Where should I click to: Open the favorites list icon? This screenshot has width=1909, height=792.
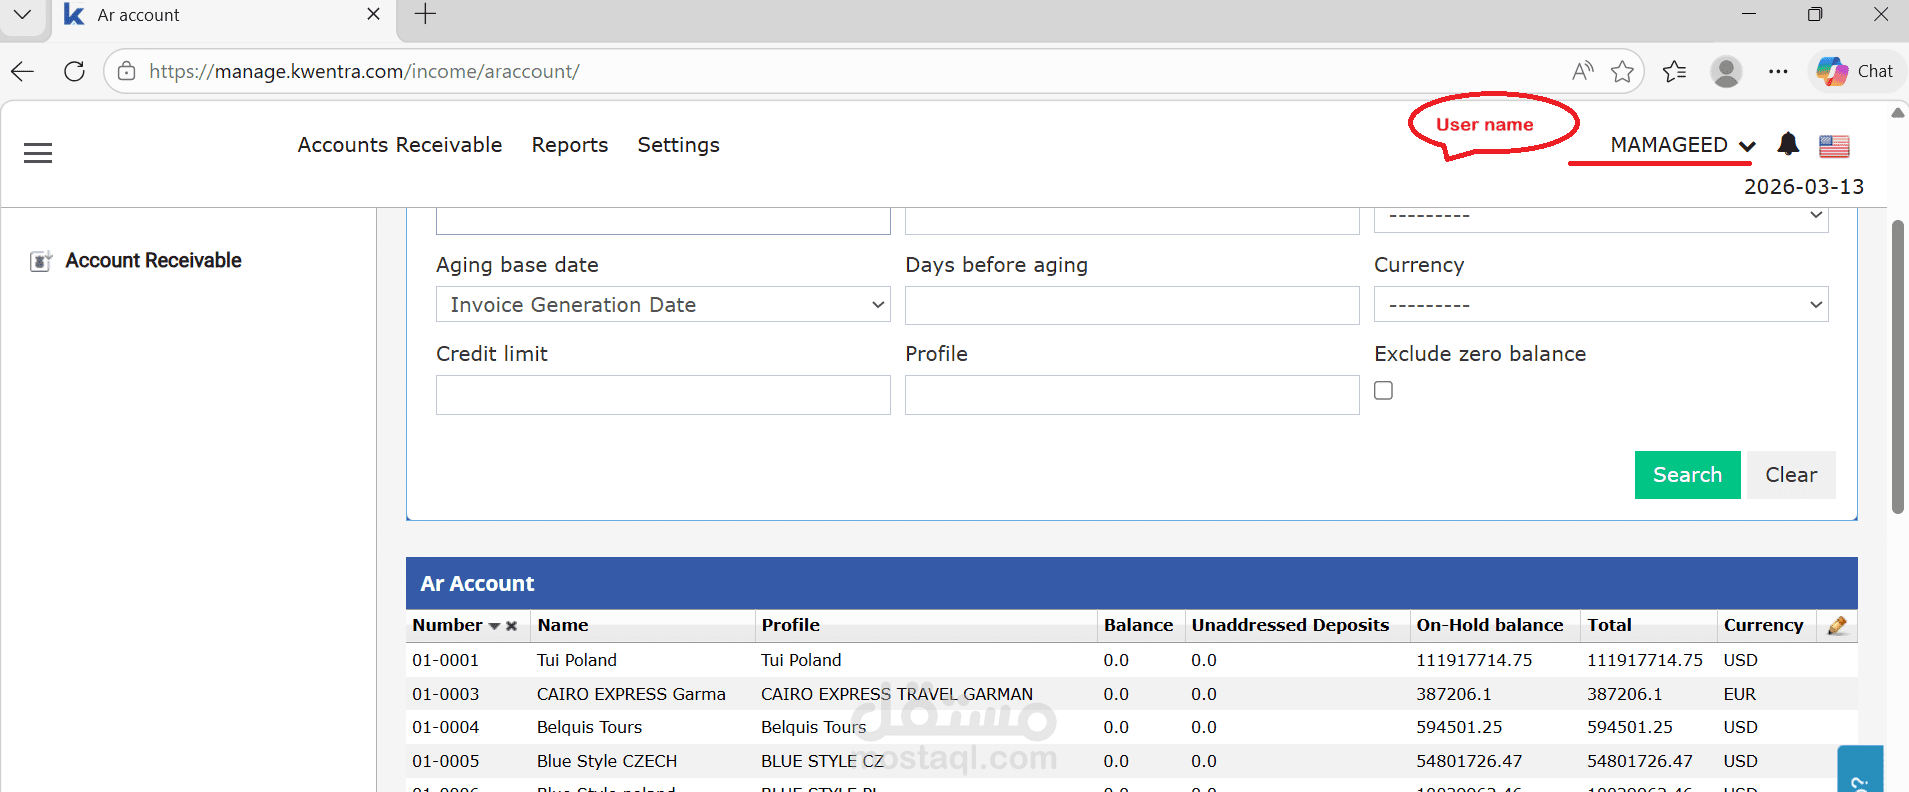(x=1674, y=71)
